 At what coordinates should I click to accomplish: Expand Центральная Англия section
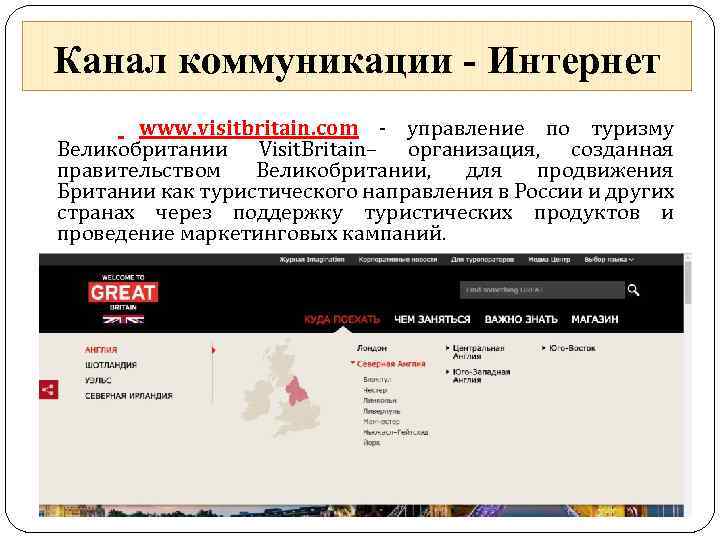[x=475, y=352]
